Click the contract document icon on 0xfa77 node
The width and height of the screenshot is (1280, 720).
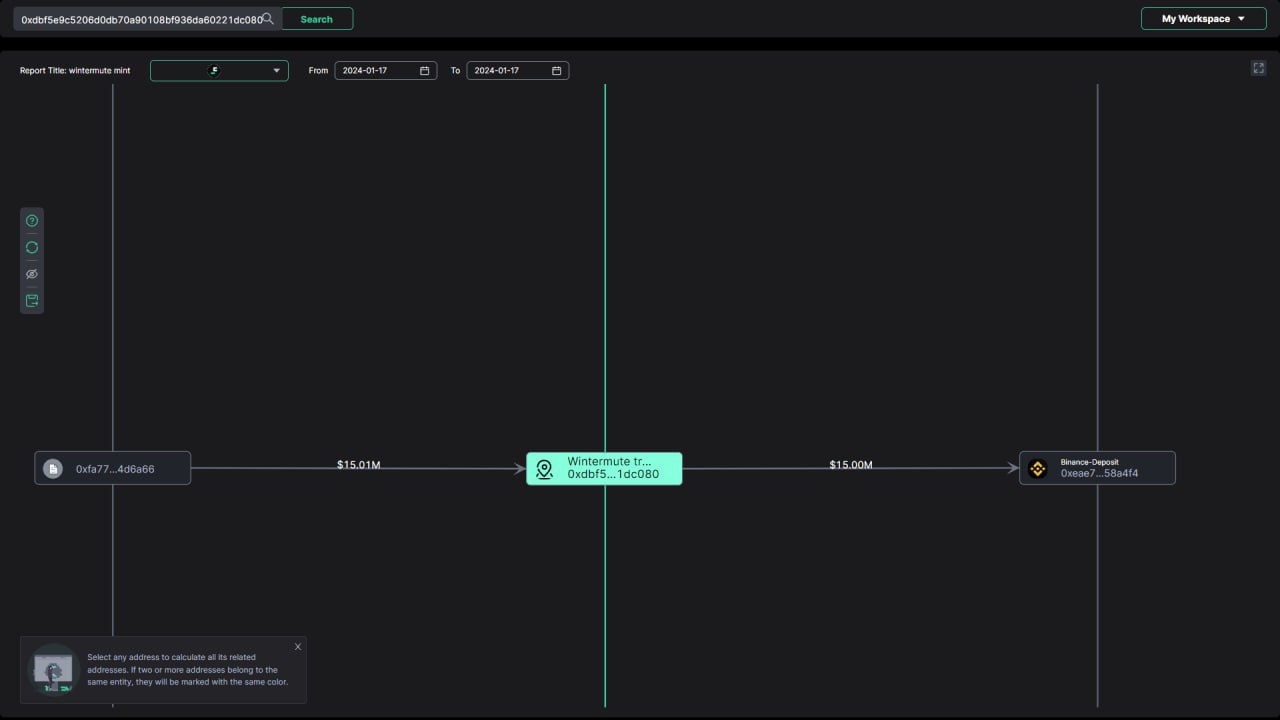pos(53,468)
